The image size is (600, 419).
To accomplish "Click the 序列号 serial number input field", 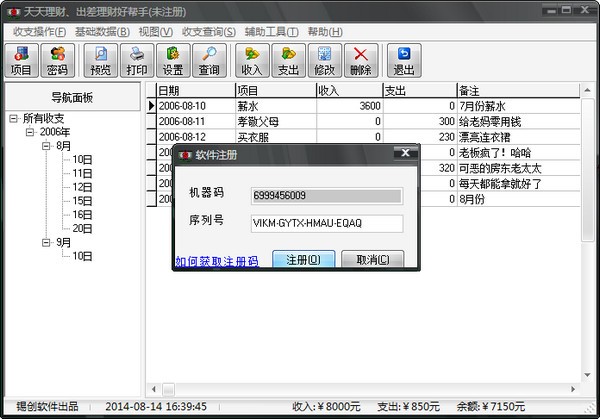I will pyautogui.click(x=326, y=224).
